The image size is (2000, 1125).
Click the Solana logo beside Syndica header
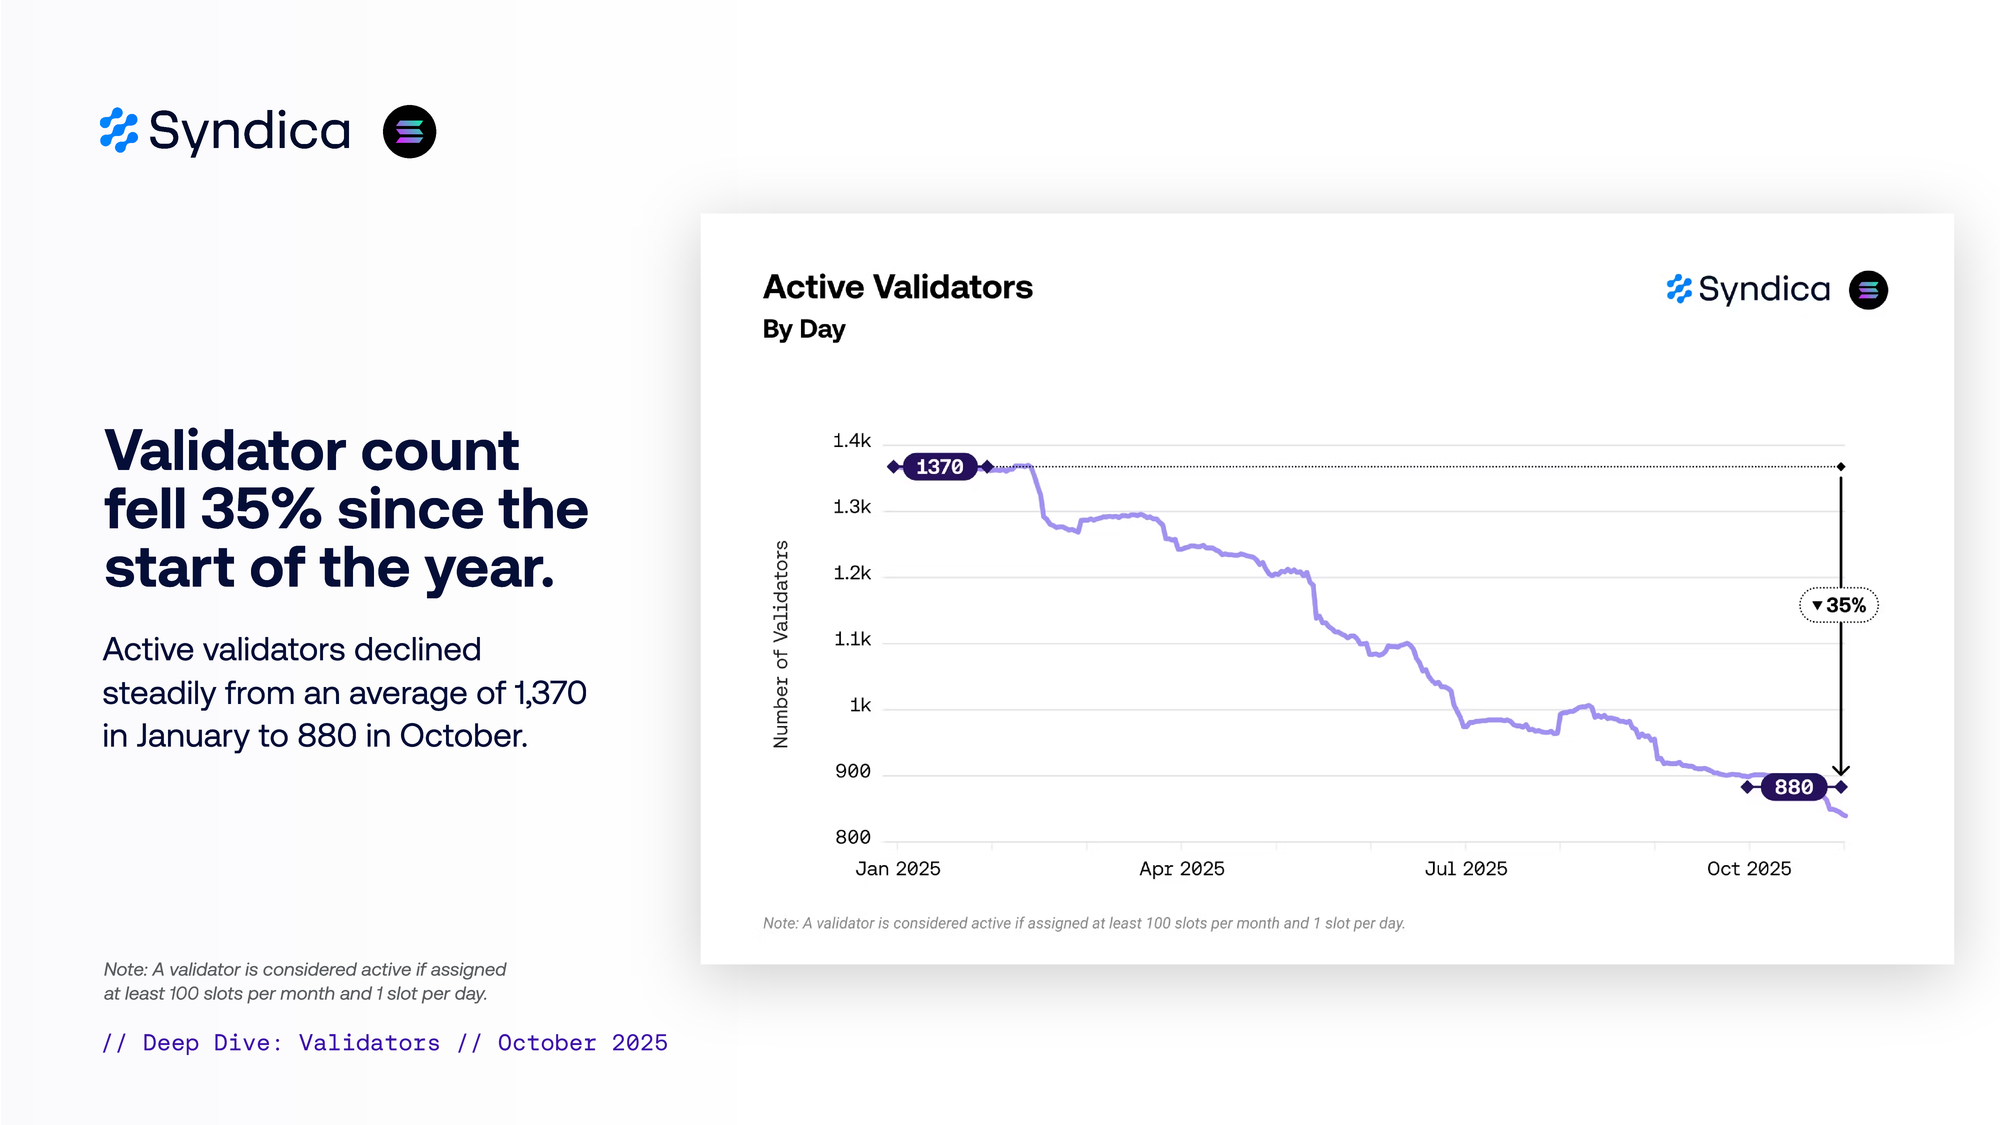(x=409, y=131)
